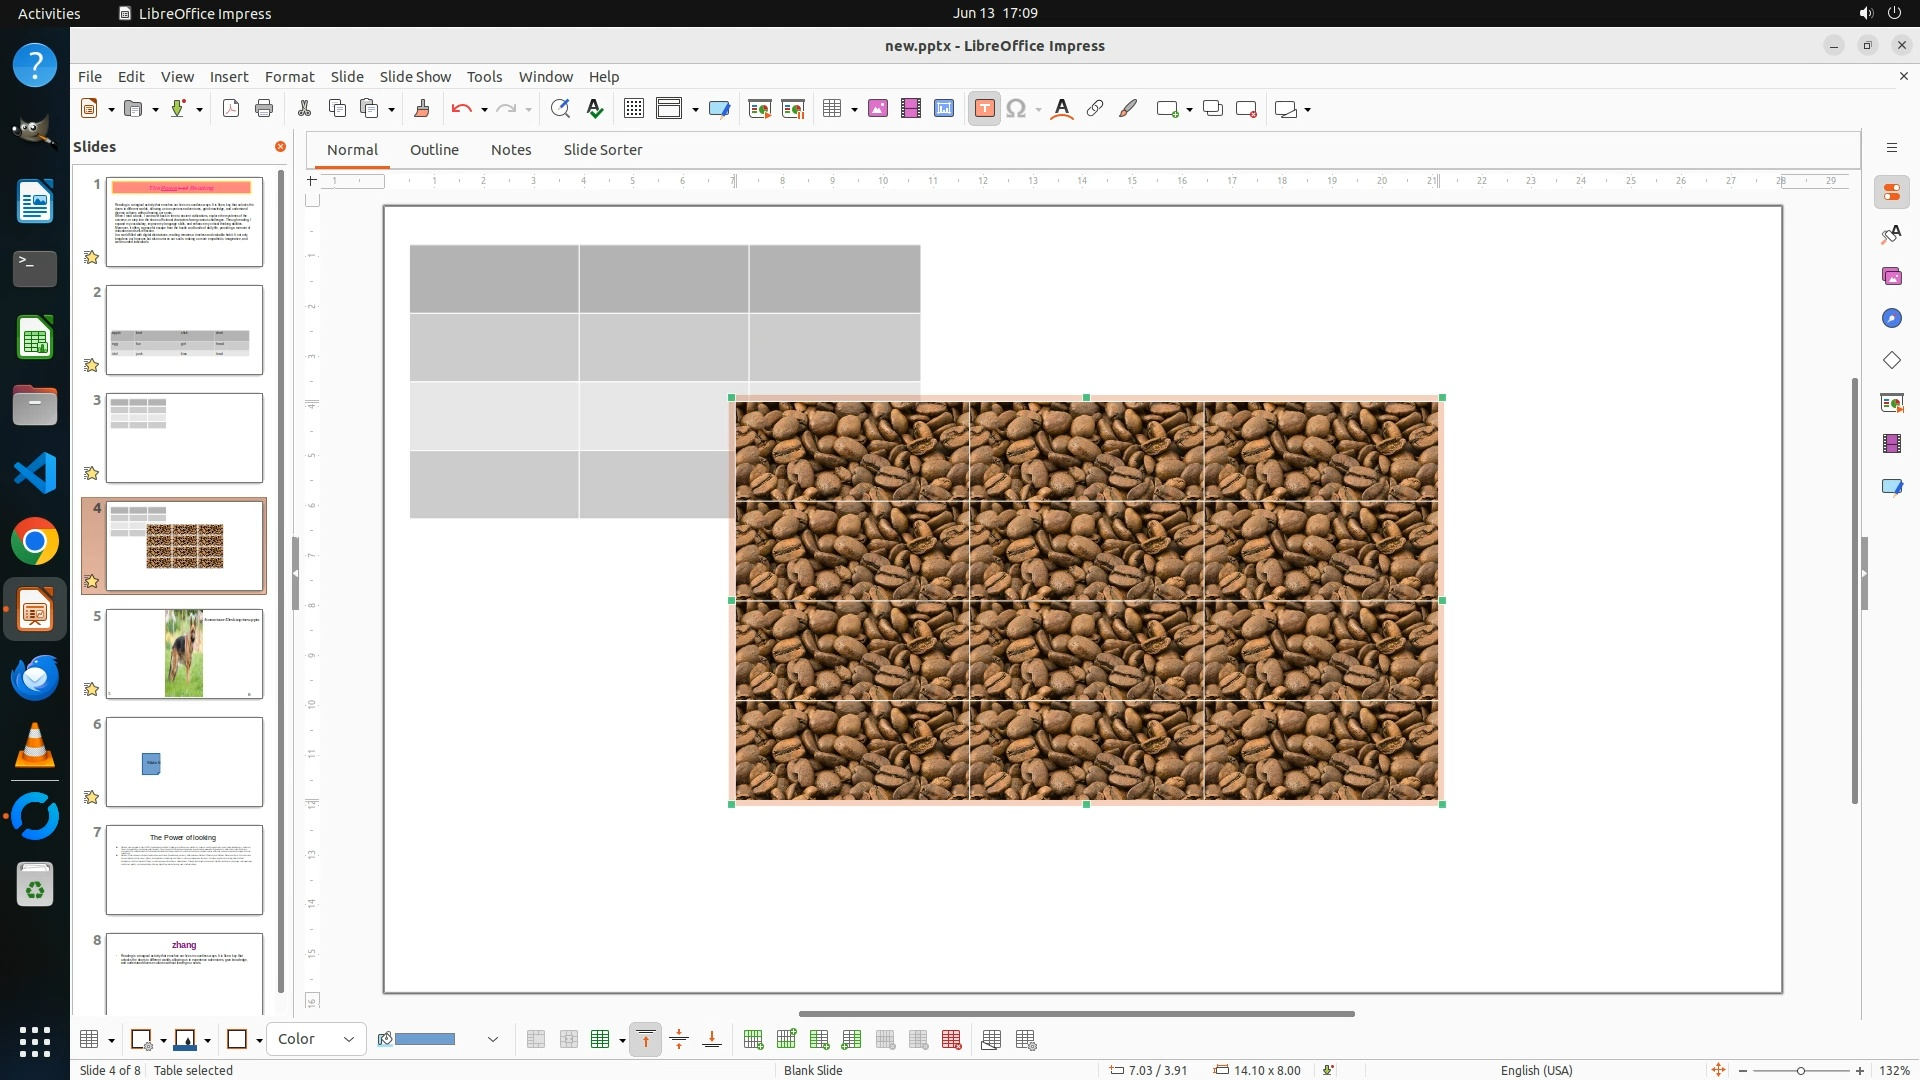Open the Insert Table dropdown arrow
Screen dimensions: 1920x1080
pyautogui.click(x=854, y=109)
